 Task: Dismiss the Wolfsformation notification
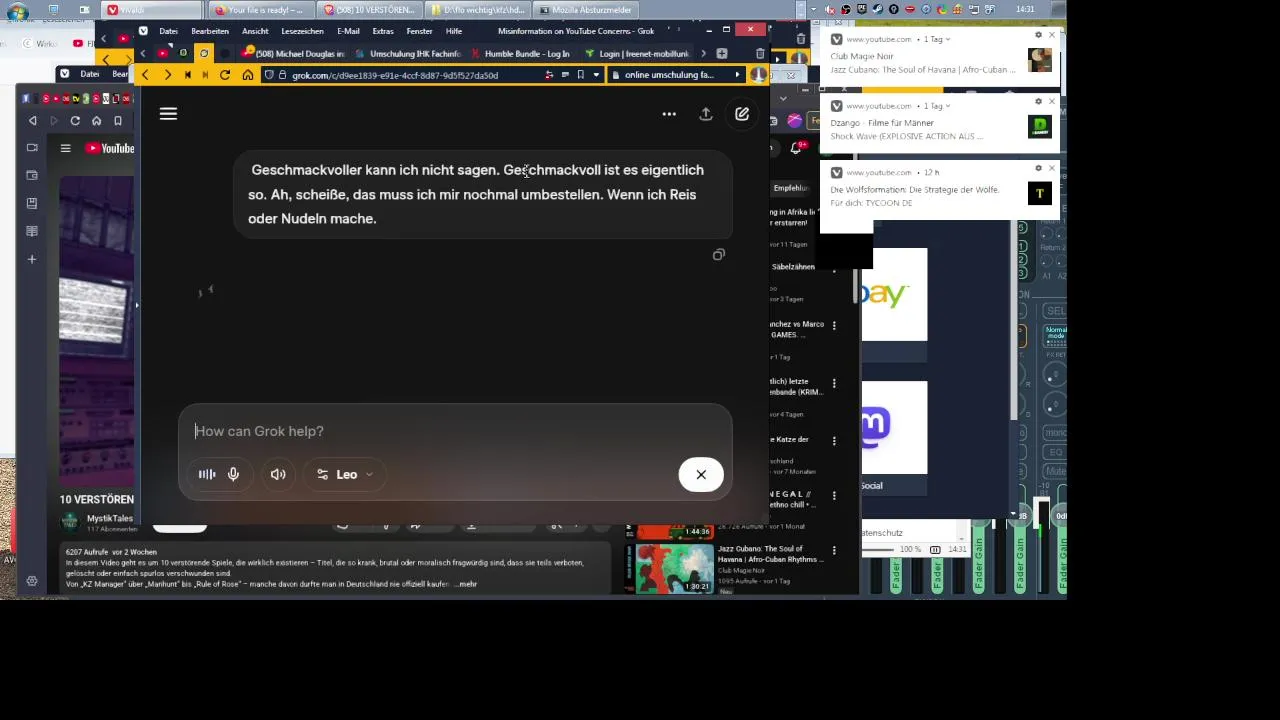point(1051,168)
